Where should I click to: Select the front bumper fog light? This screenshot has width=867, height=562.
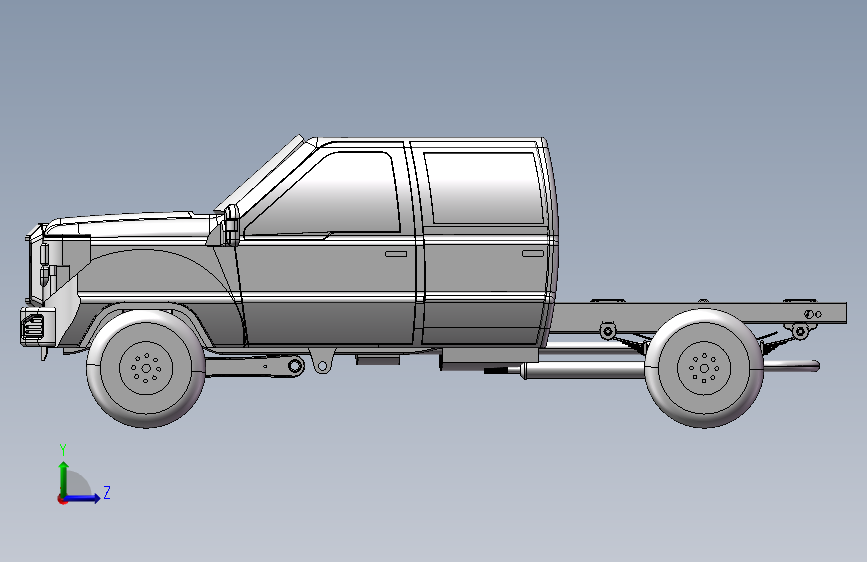34,326
